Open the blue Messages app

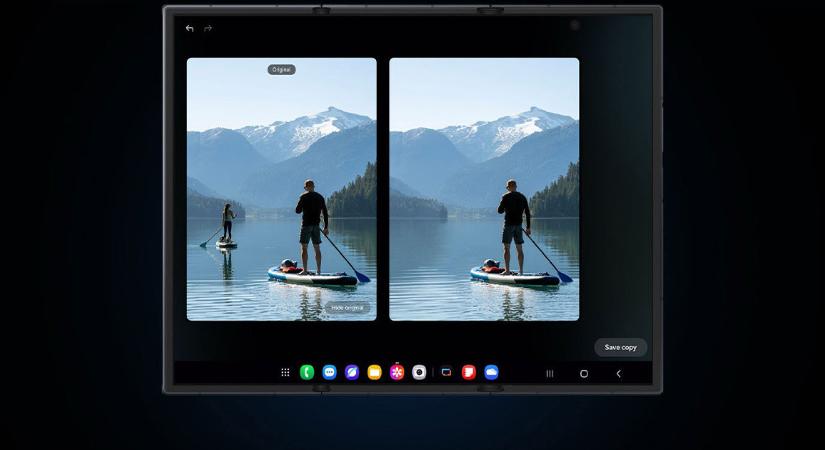coord(329,373)
